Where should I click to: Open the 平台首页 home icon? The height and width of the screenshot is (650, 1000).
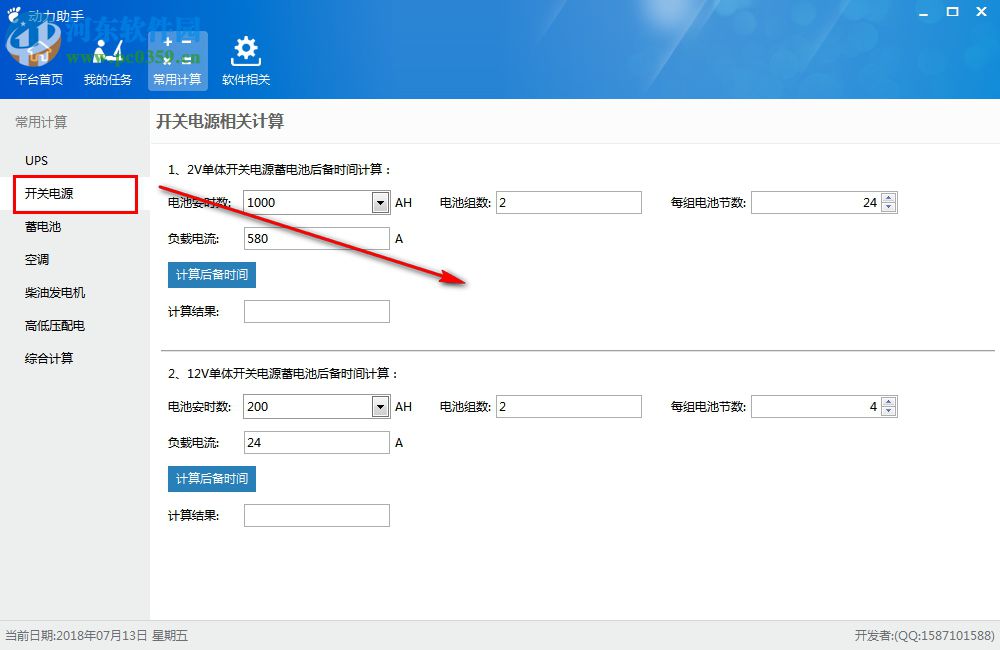pyautogui.click(x=37, y=57)
